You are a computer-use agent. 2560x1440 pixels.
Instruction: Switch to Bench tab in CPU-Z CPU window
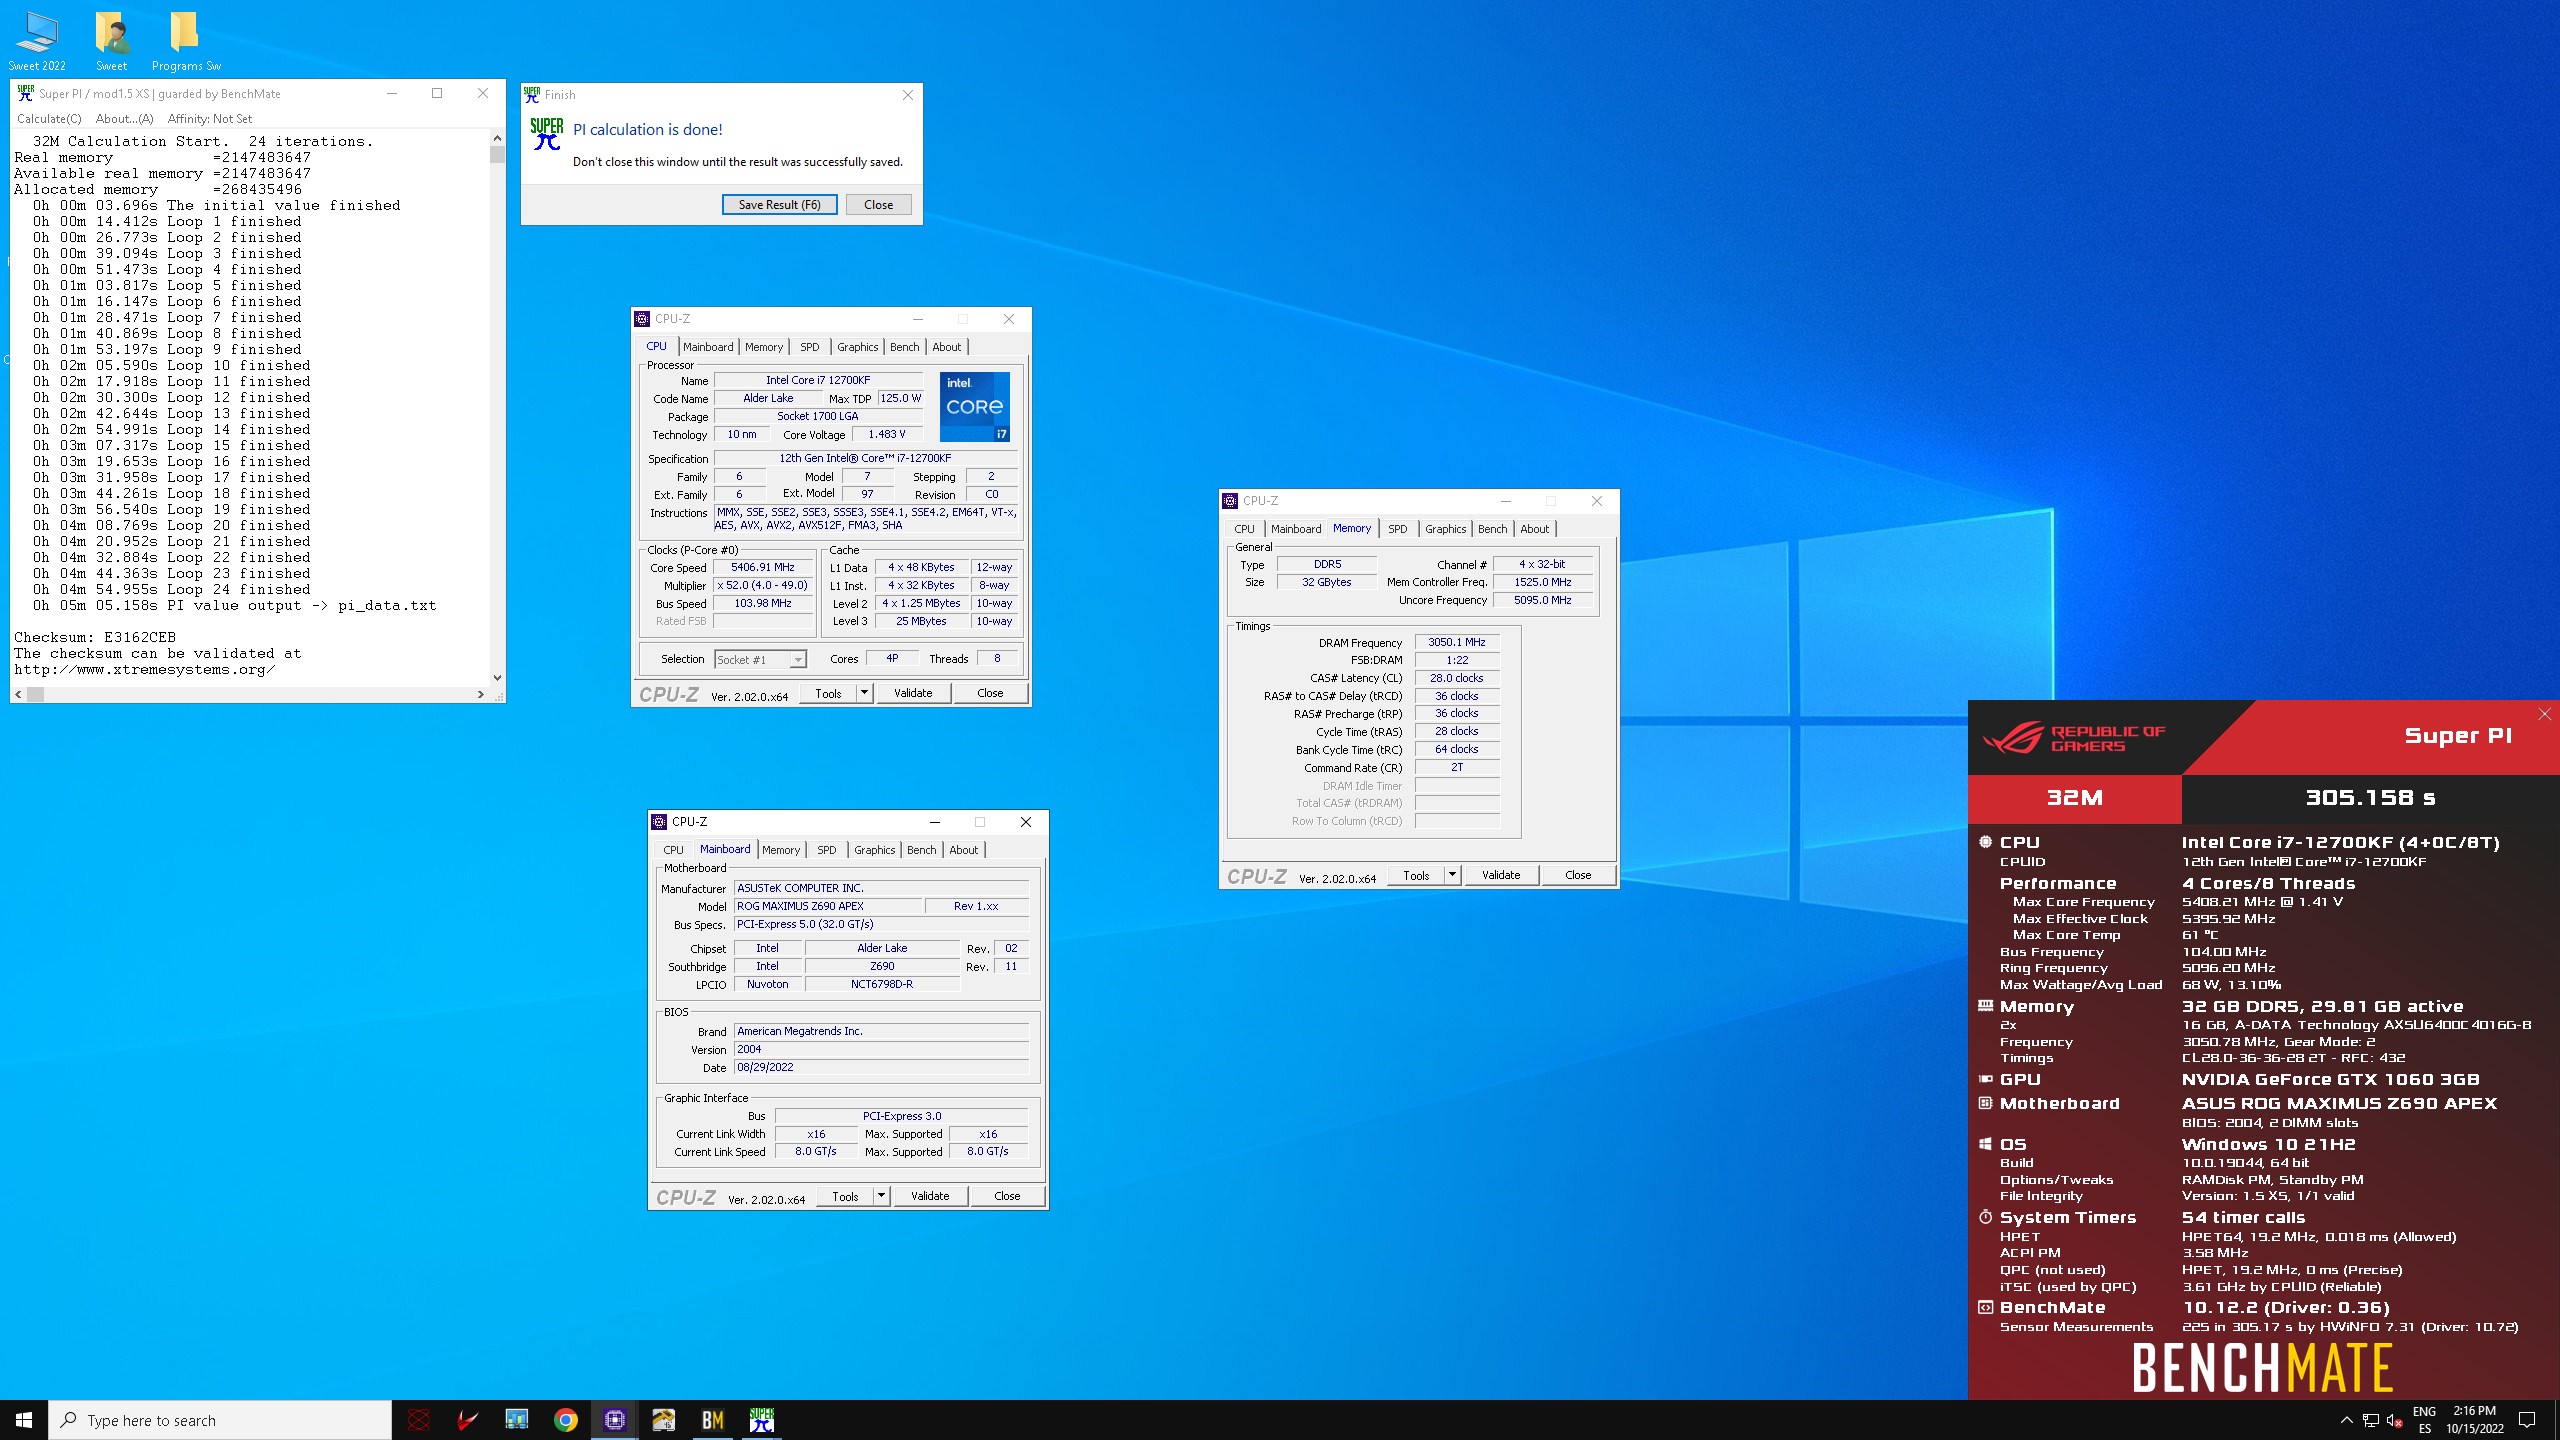(905, 347)
